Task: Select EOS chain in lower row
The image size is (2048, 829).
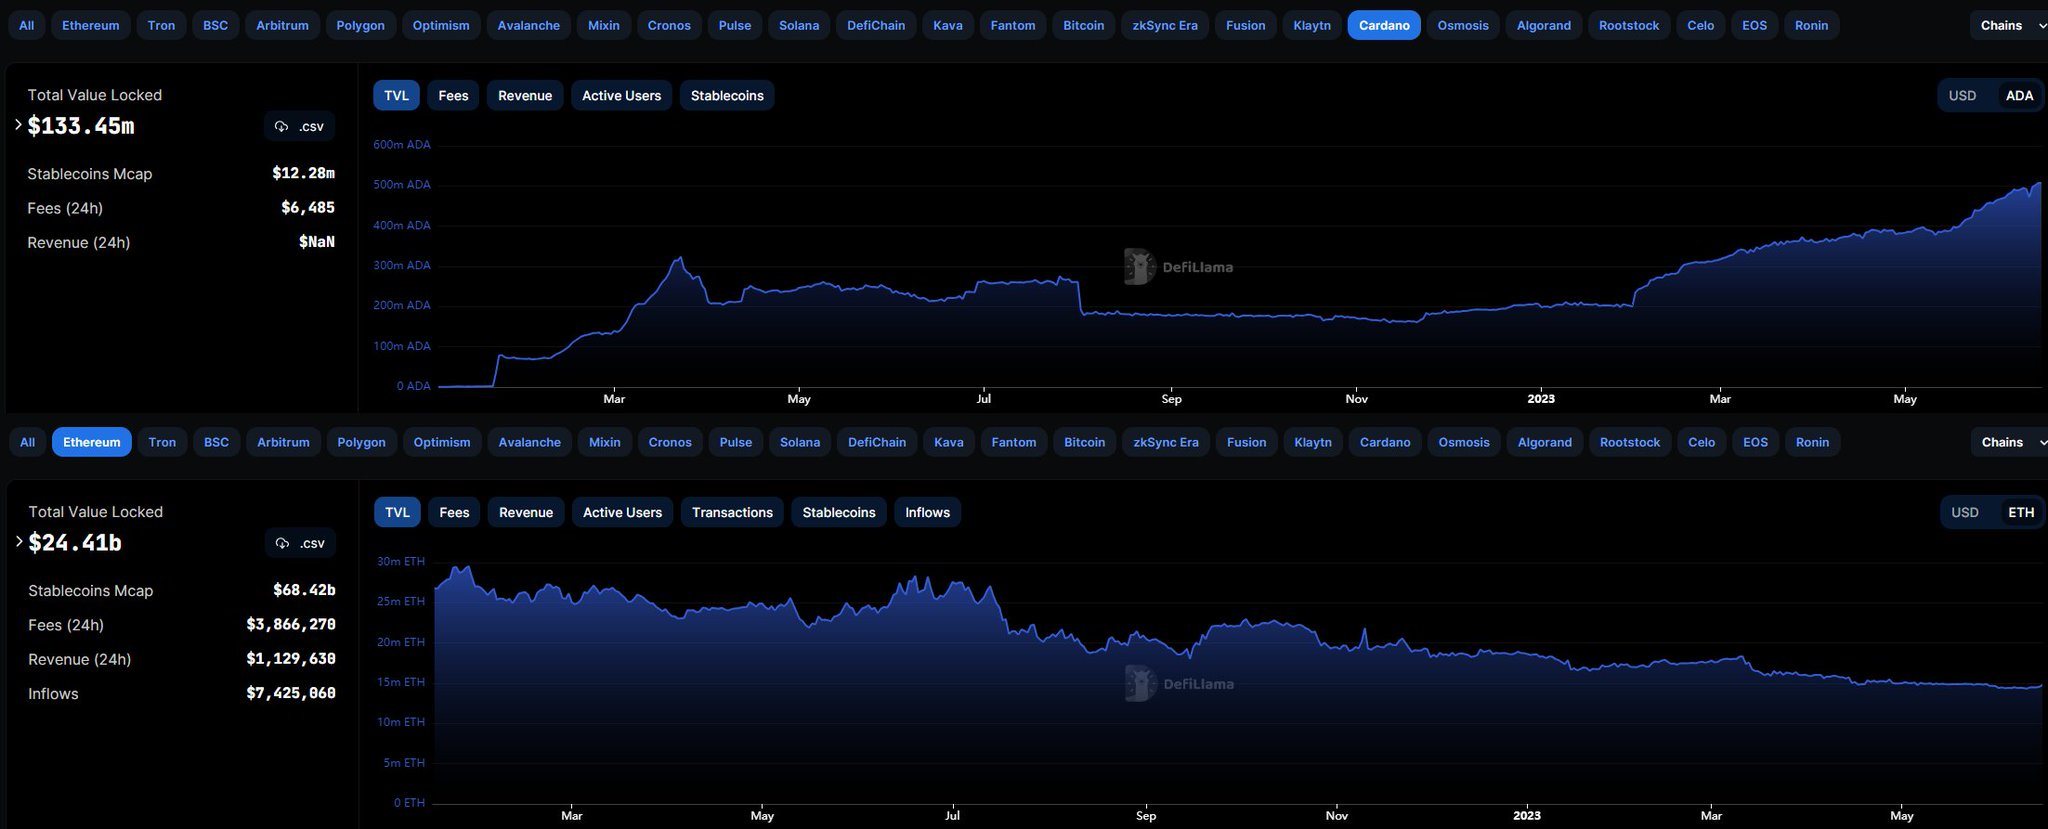Action: (1756, 442)
